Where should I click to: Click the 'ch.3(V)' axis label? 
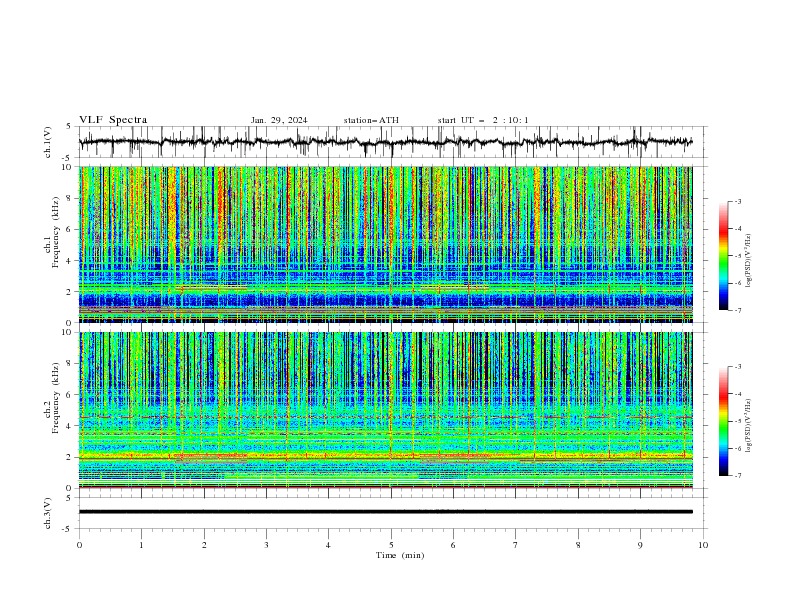pos(48,513)
